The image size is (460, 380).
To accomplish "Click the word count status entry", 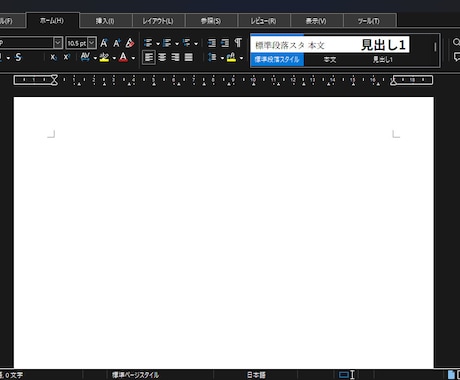I will coord(12,375).
